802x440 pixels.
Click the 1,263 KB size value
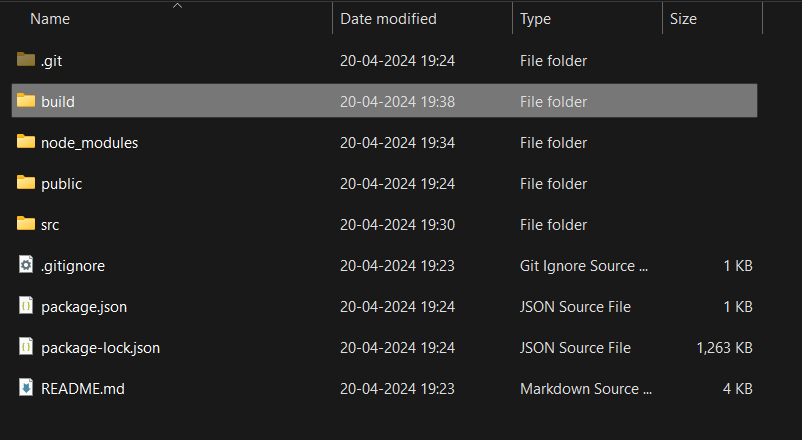(724, 348)
